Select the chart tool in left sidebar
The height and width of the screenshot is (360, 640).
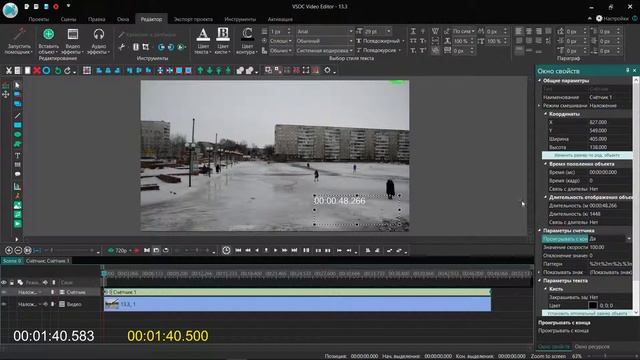(17, 187)
